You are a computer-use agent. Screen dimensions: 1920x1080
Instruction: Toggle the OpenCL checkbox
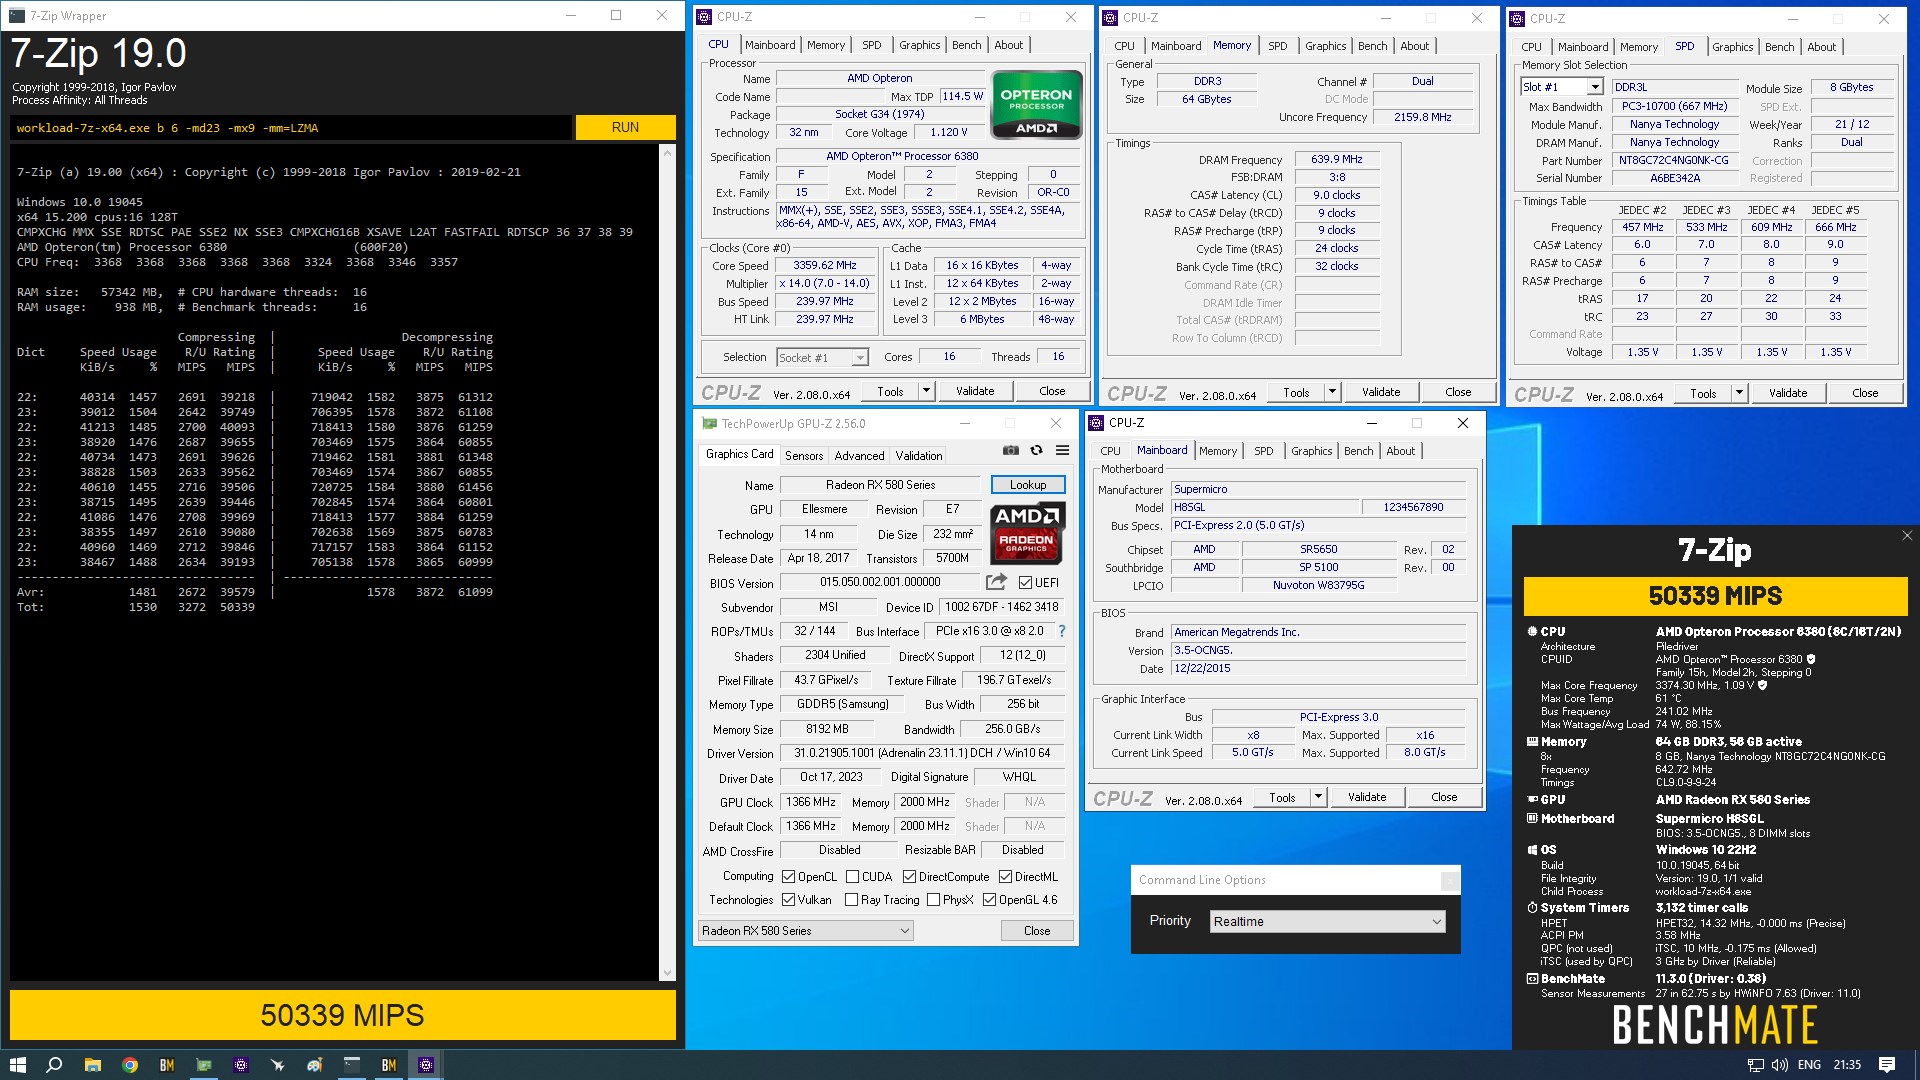[788, 877]
